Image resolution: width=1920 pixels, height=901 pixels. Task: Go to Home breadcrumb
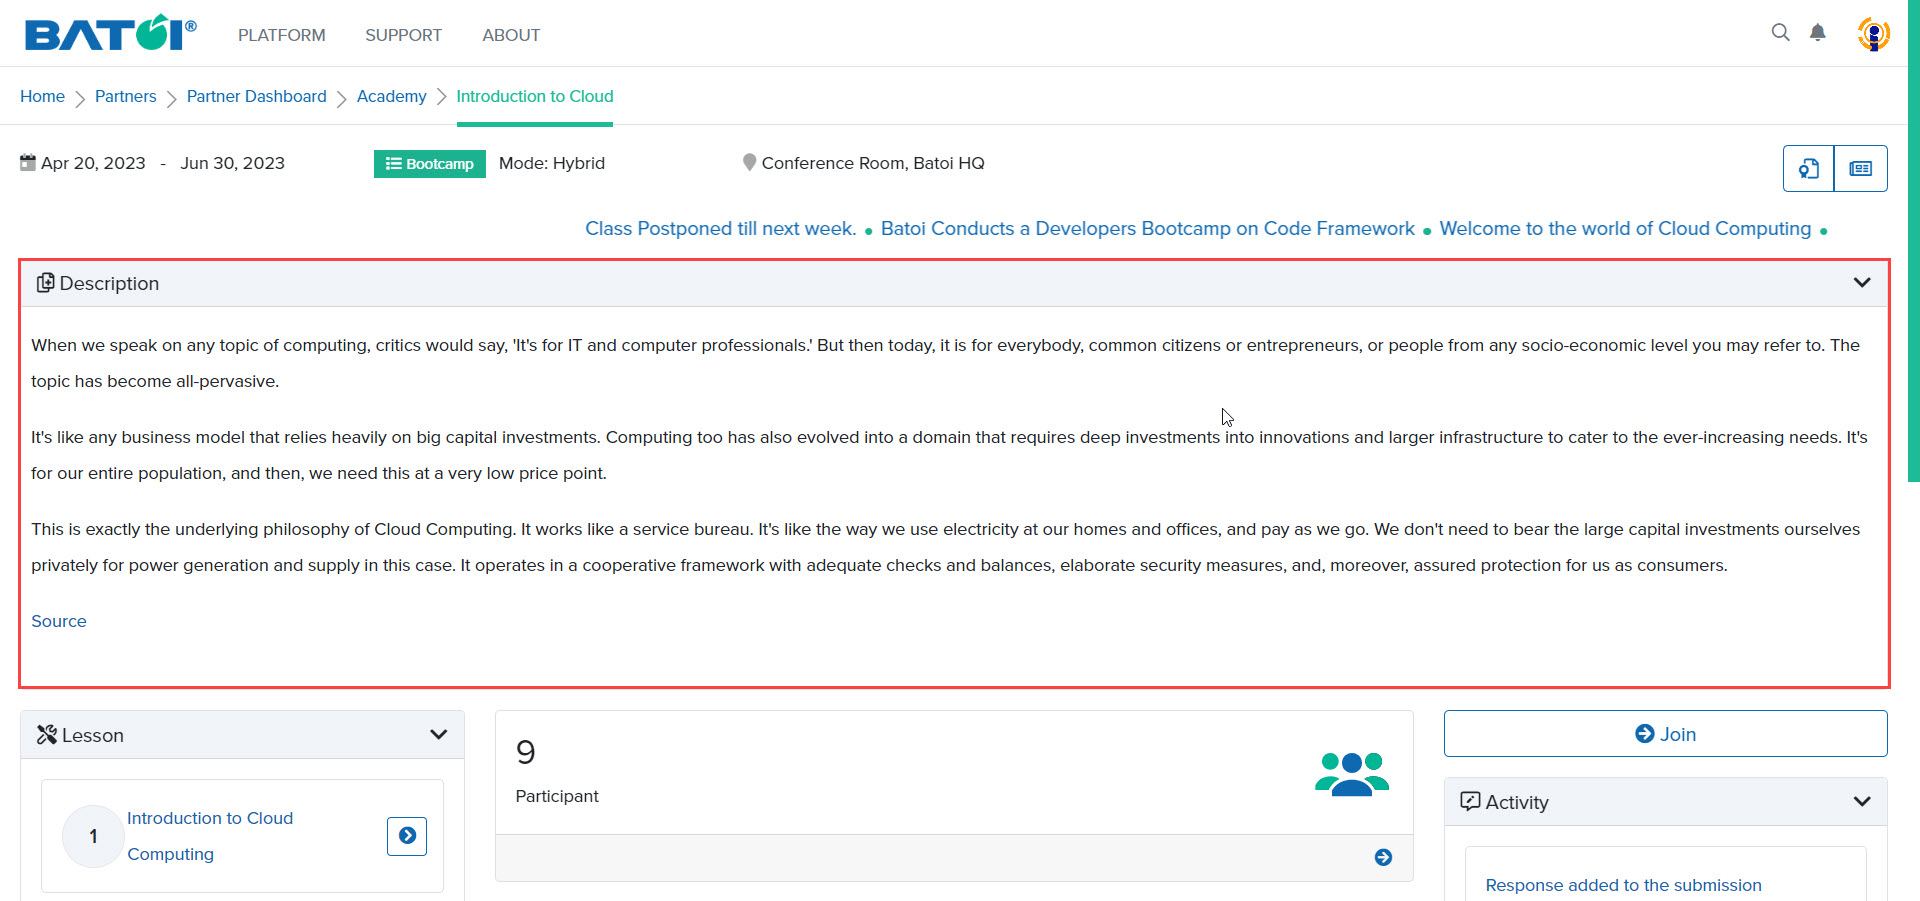42,96
